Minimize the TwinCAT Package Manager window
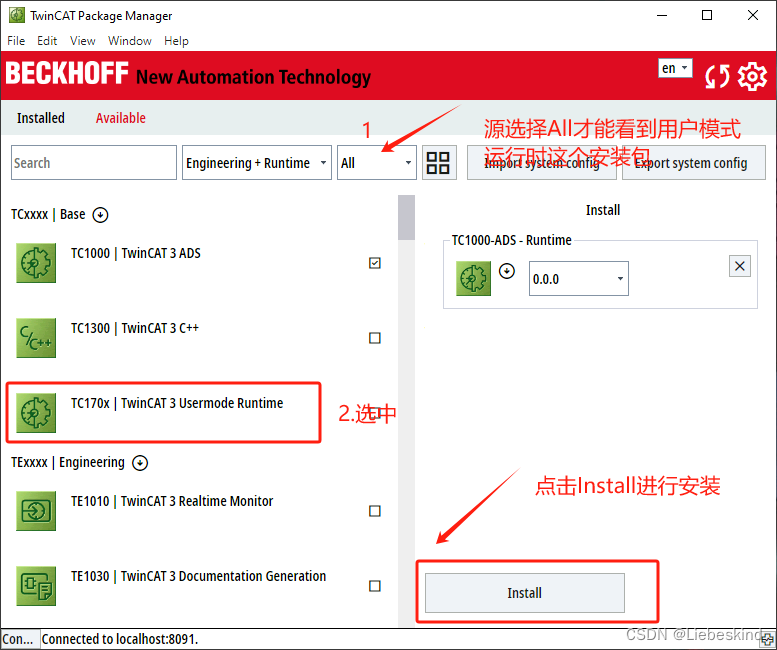The height and width of the screenshot is (650, 777). coord(662,15)
